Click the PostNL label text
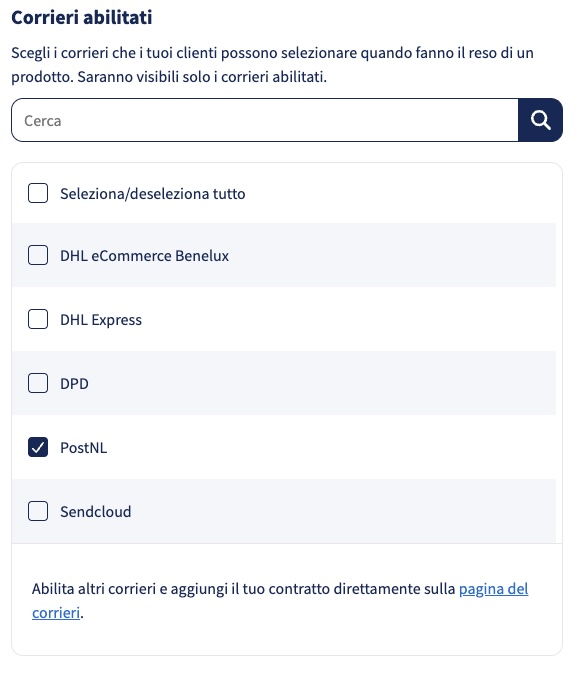Screen dimensions: 578x682 pyautogui.click(x=84, y=448)
